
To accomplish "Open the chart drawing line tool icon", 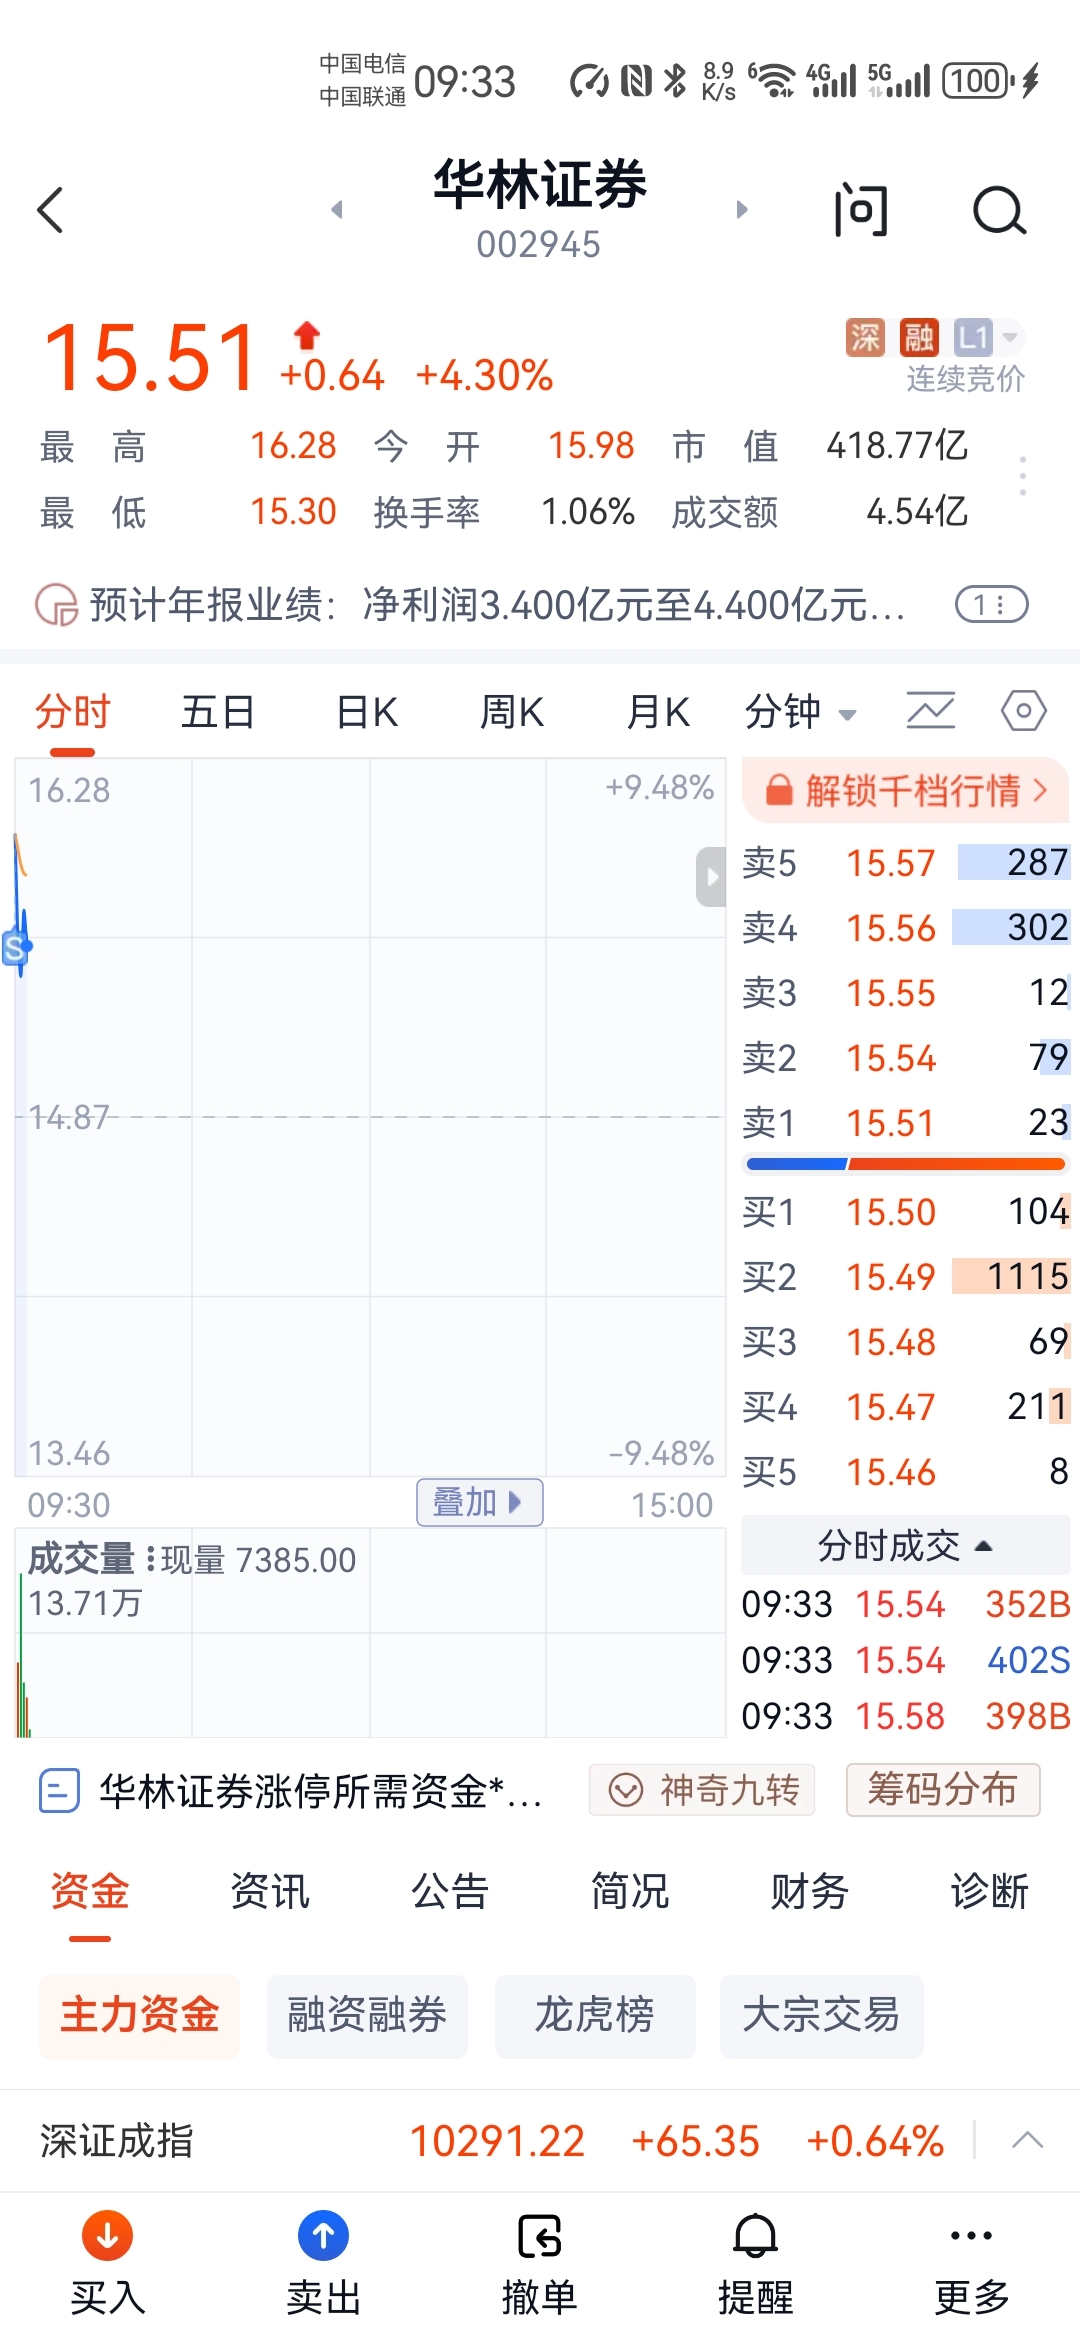I will [x=930, y=711].
